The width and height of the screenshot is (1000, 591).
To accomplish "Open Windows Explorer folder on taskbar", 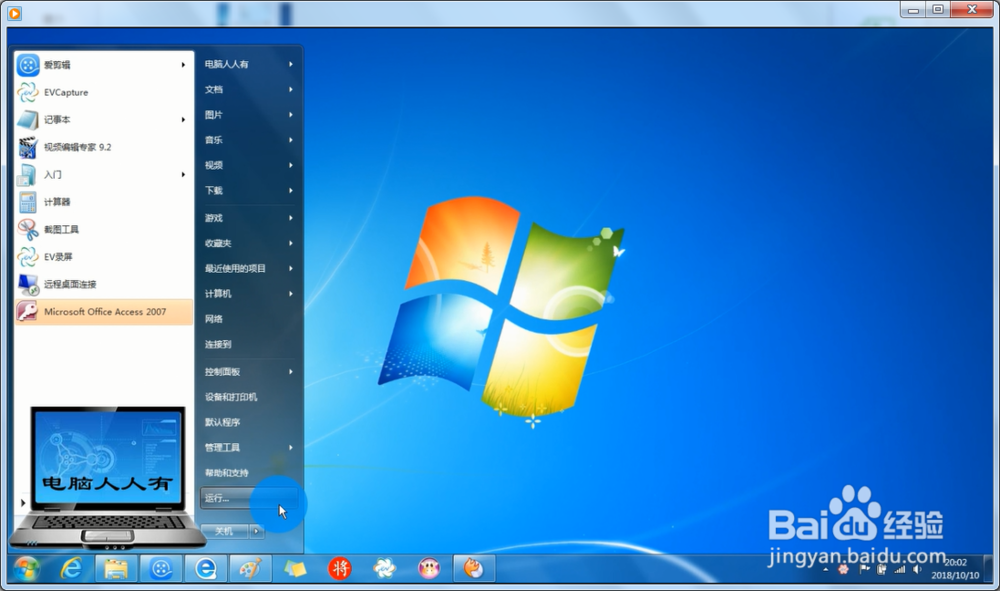I will 116,569.
